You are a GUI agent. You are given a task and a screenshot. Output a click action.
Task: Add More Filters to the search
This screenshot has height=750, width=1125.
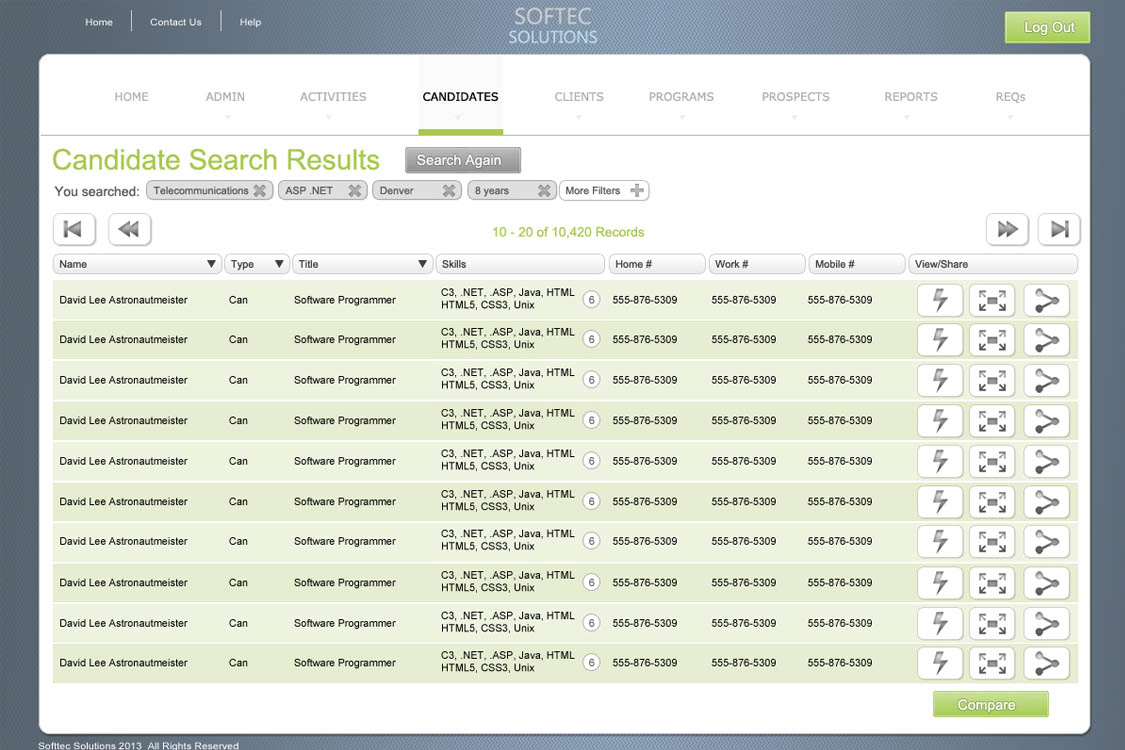pyautogui.click(x=604, y=191)
